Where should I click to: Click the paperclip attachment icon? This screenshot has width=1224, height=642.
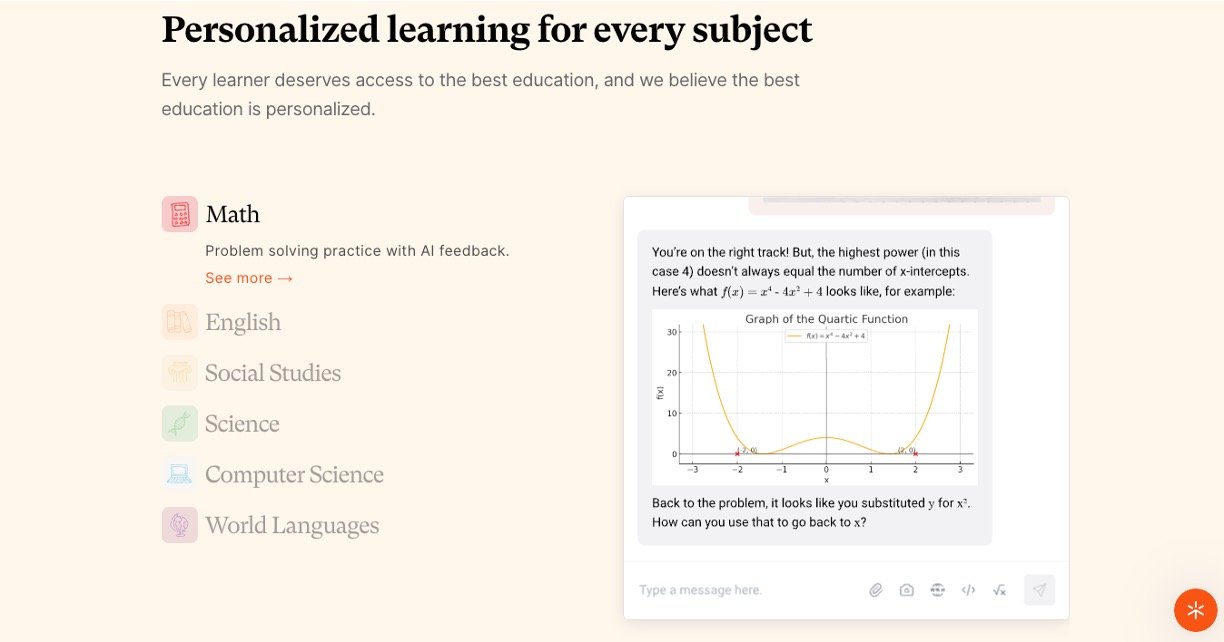[875, 590]
